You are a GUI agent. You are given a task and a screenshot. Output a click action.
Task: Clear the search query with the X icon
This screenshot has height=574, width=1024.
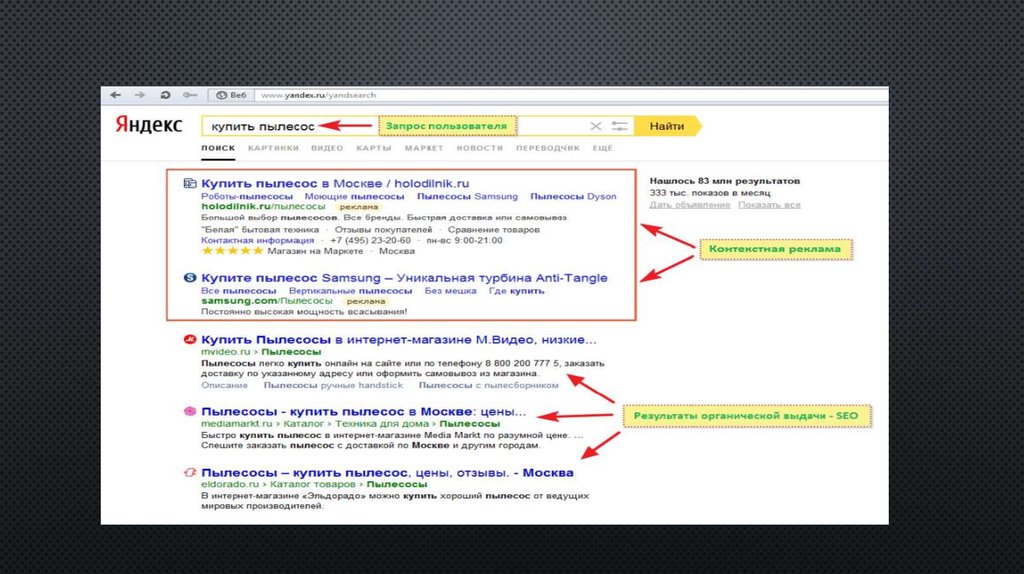click(596, 126)
